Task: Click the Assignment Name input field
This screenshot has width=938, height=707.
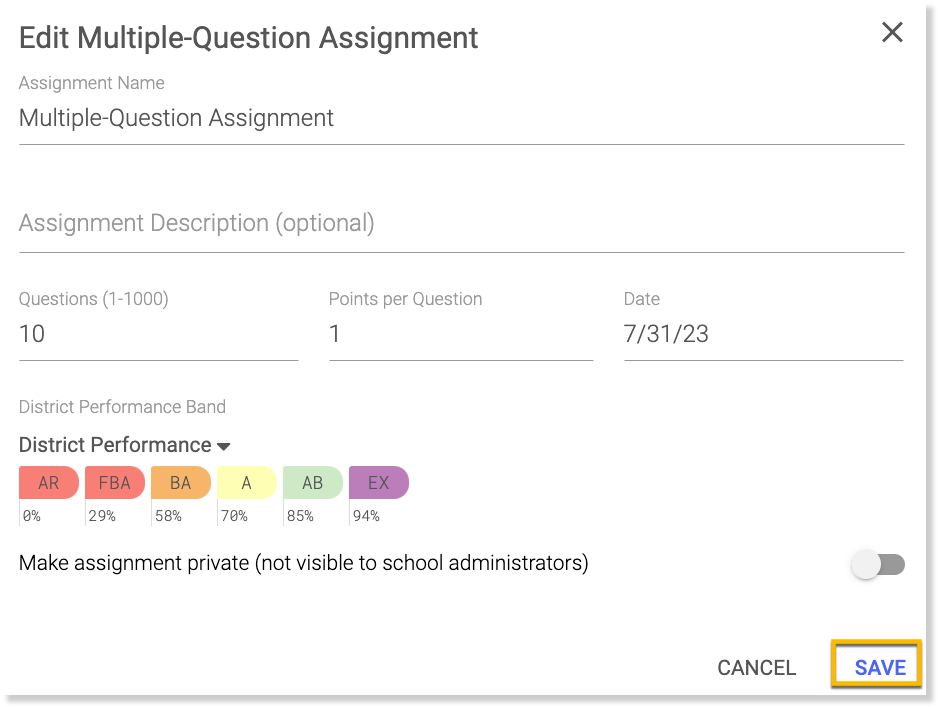Action: coord(176,118)
